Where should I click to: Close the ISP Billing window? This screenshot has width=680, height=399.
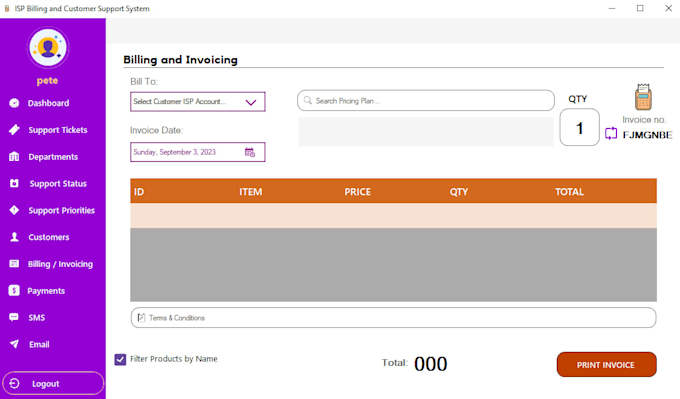point(668,8)
